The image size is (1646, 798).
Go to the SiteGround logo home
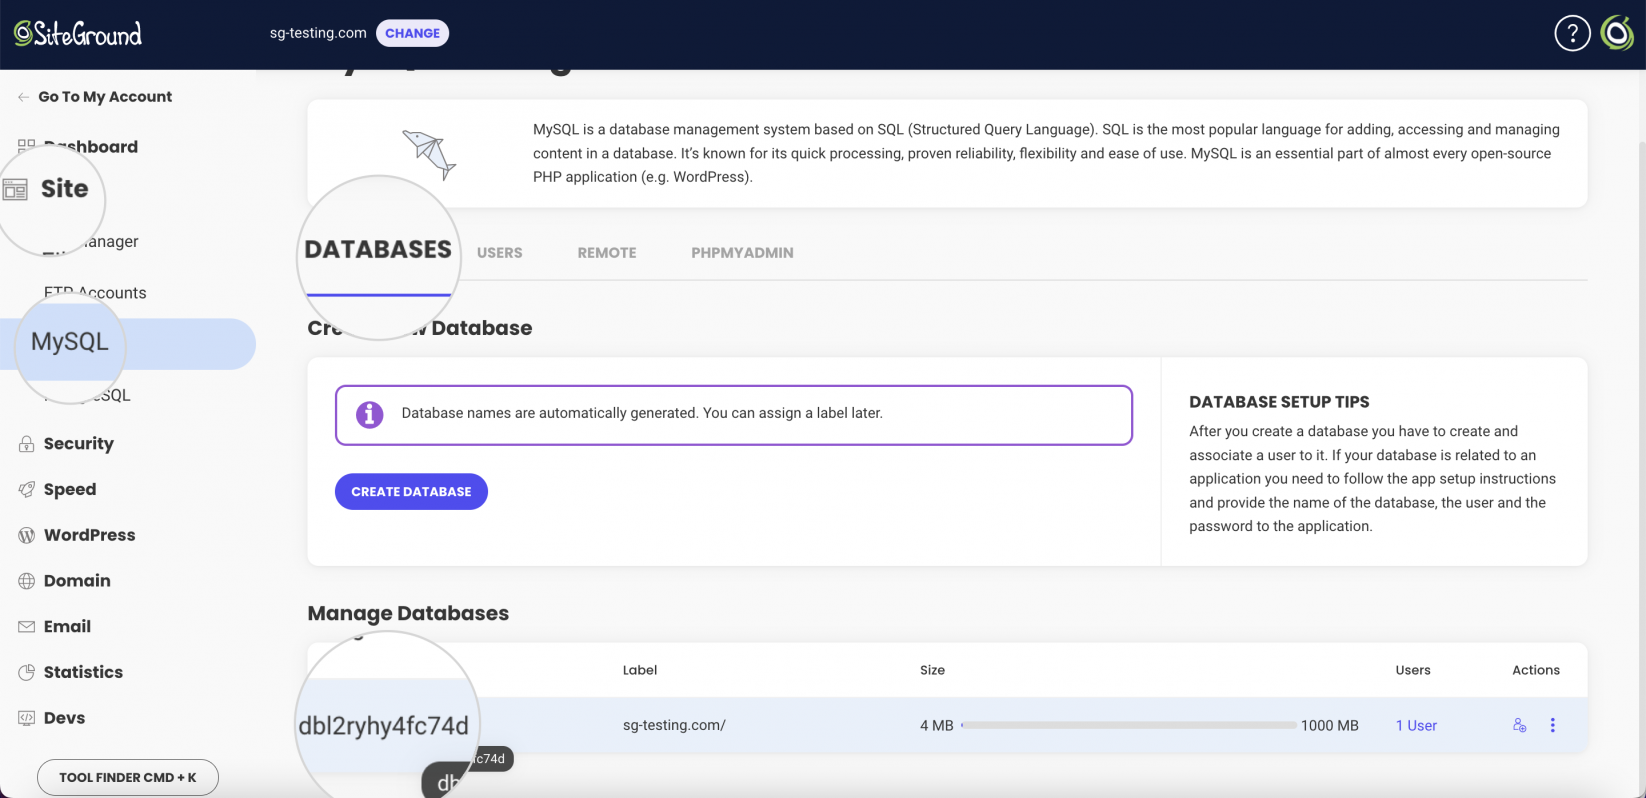click(x=78, y=34)
